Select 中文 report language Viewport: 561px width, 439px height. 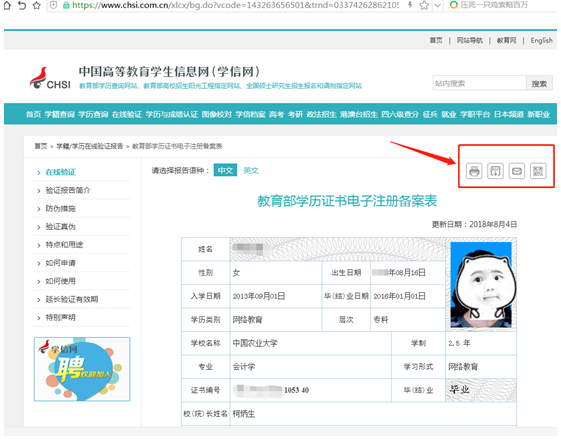click(x=225, y=170)
